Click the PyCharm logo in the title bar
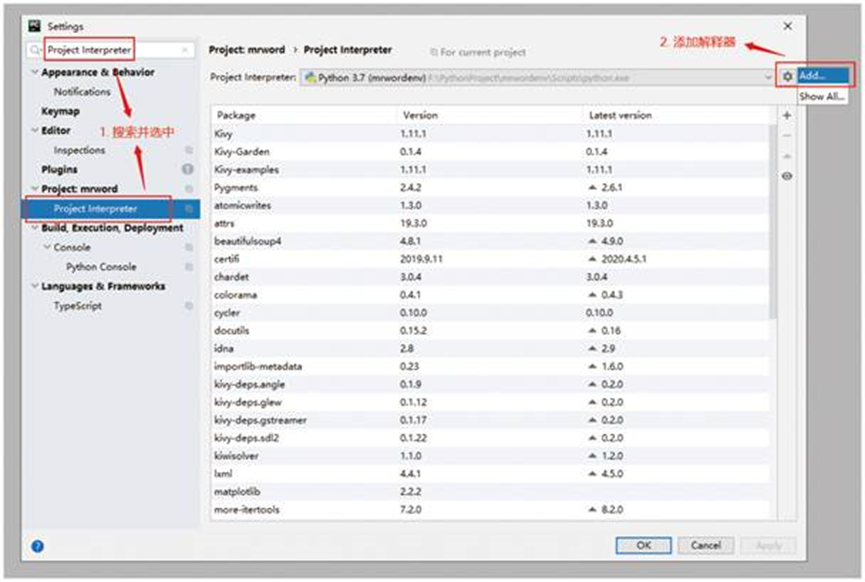Screen dimensions: 865x582 [x=35, y=26]
